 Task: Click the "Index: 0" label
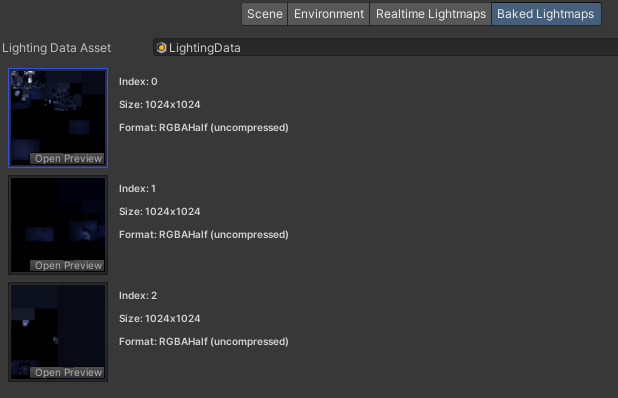pyautogui.click(x=138, y=82)
